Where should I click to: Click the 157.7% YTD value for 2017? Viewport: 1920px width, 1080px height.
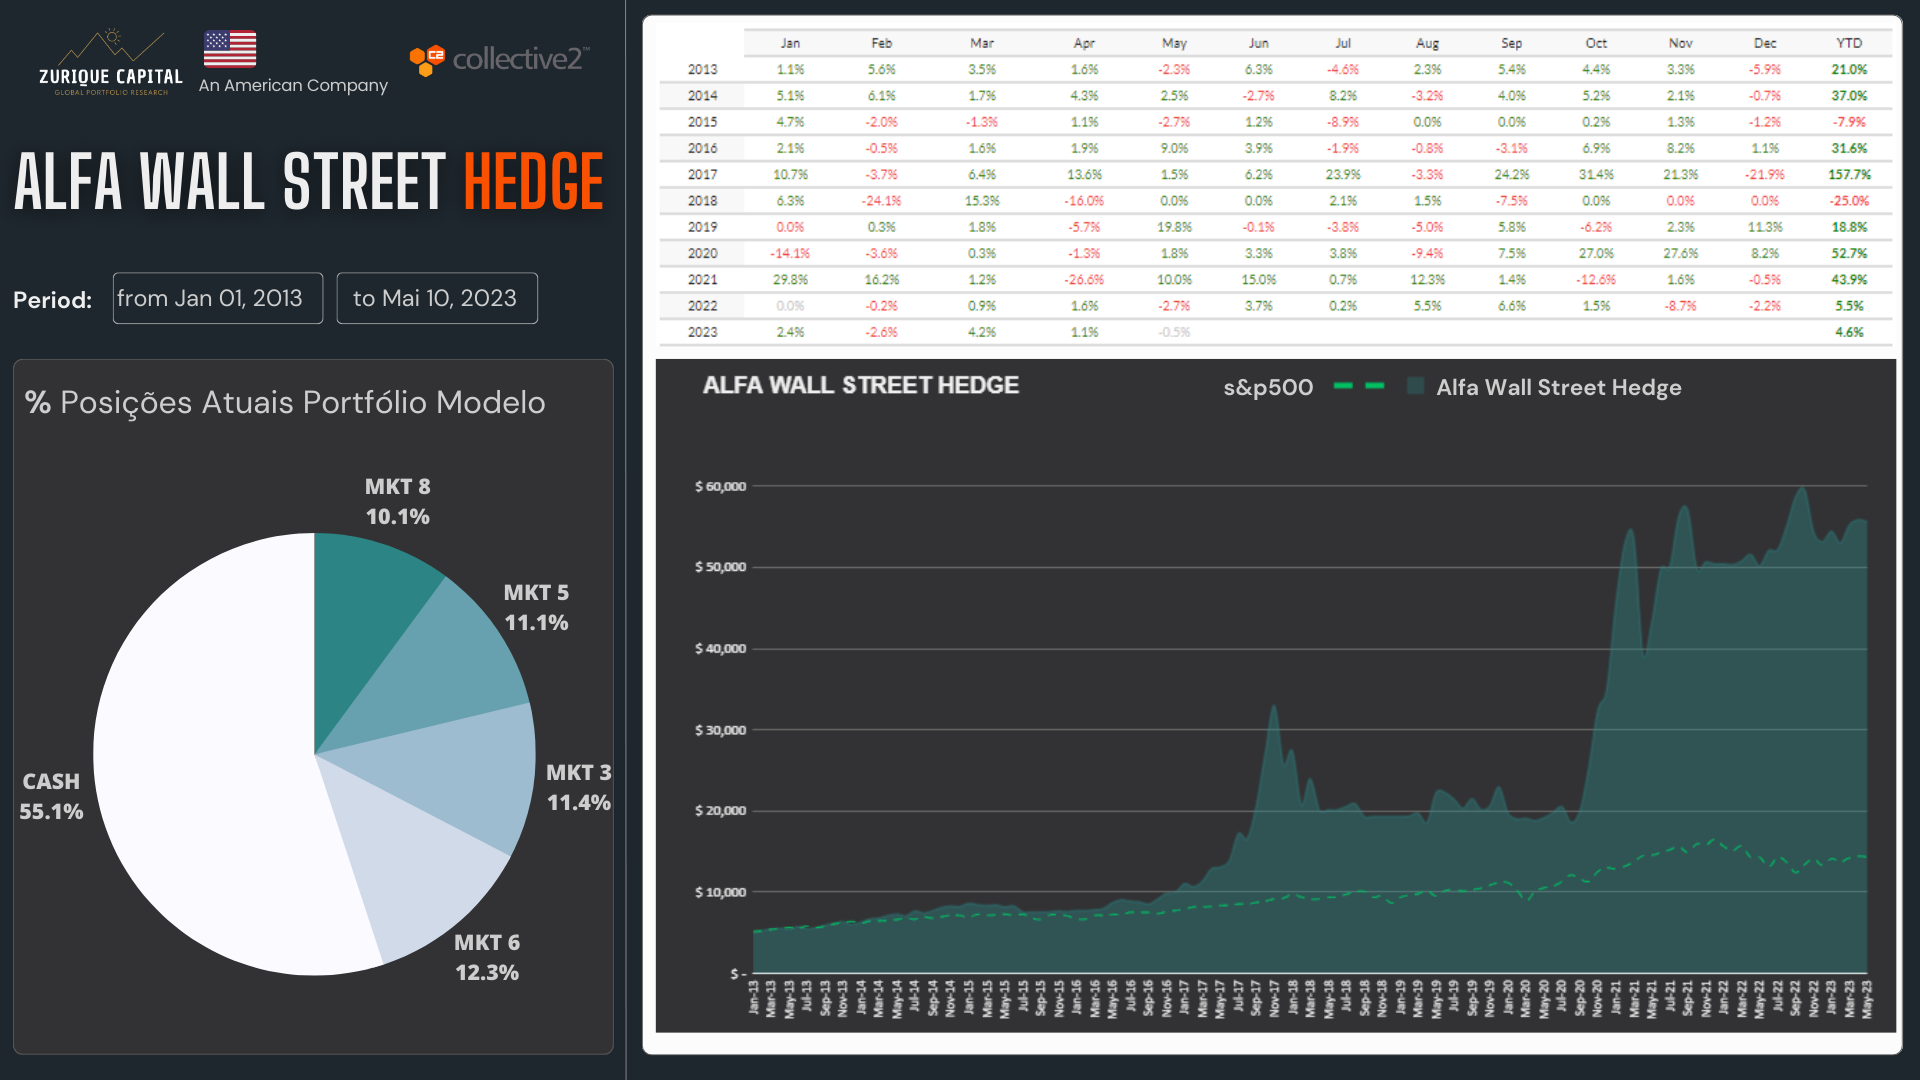coord(1849,174)
